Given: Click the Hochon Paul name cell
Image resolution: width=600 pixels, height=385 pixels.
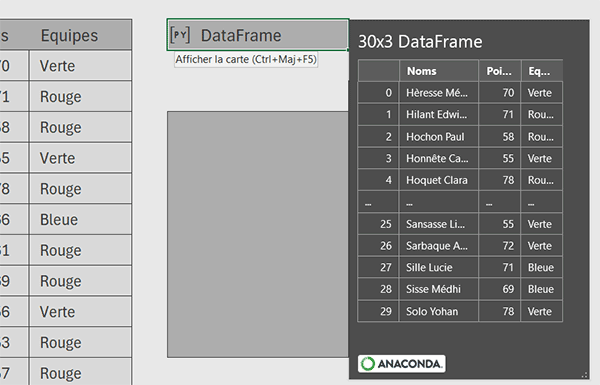Looking at the screenshot, I should coord(439,137).
